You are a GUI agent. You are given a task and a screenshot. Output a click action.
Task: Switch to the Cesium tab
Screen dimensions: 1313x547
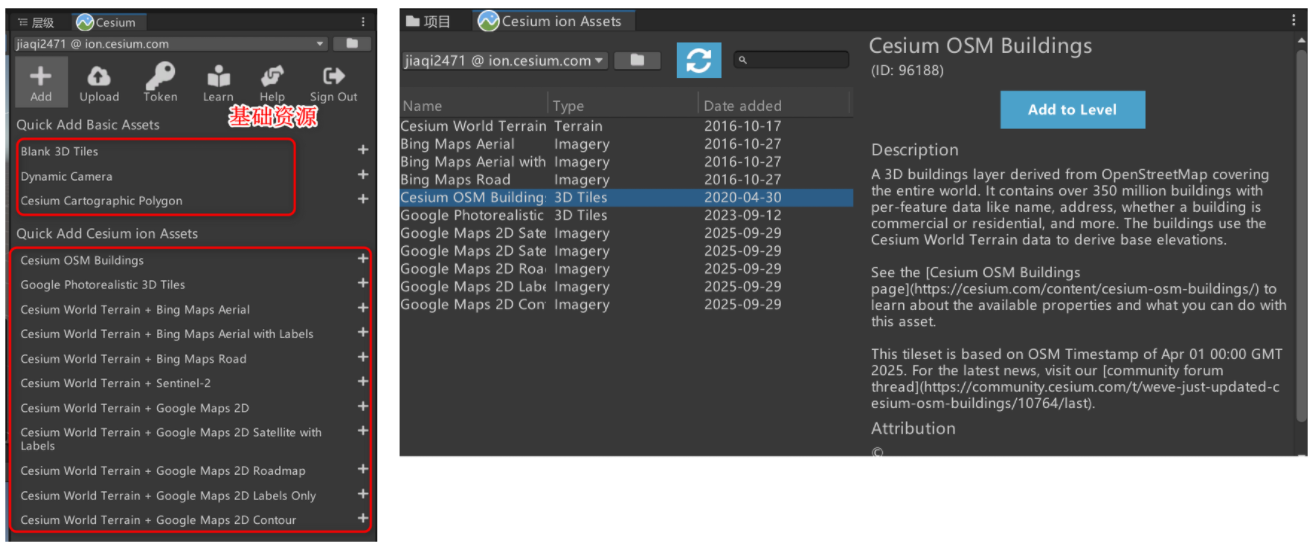tap(107, 22)
